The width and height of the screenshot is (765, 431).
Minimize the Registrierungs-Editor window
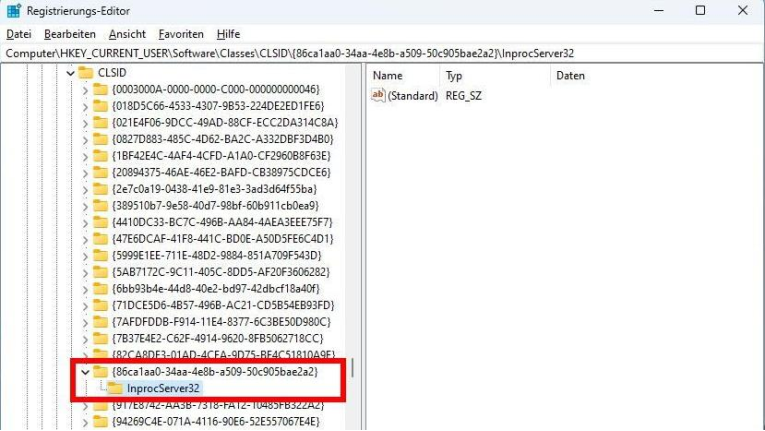pyautogui.click(x=659, y=11)
